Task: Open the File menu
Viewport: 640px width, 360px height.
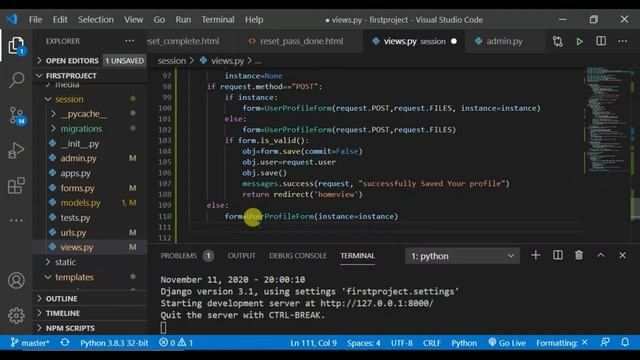Action: pyautogui.click(x=36, y=20)
